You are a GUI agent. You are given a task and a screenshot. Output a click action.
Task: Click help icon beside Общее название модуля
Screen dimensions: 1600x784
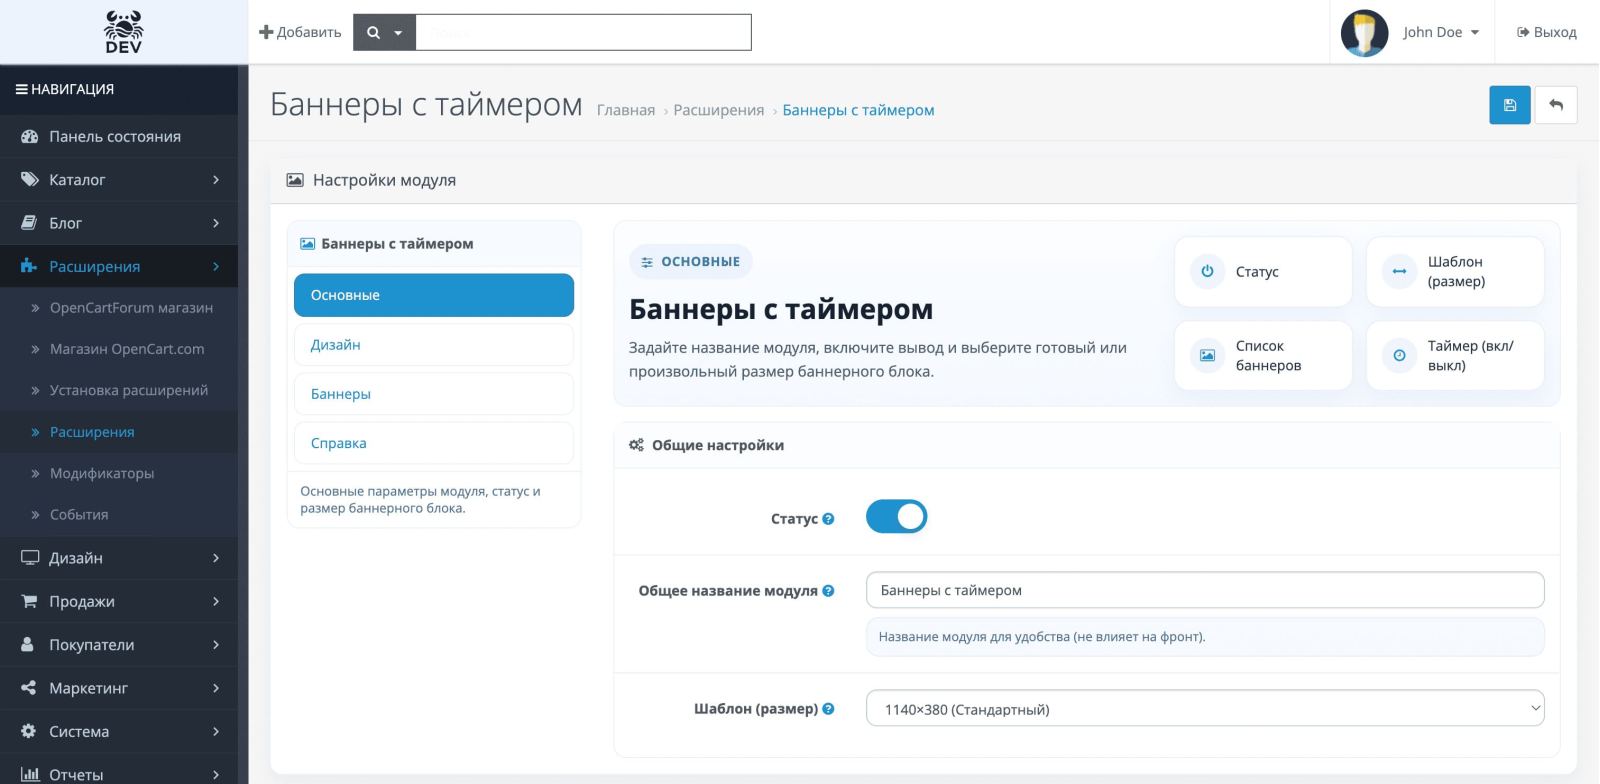click(x=828, y=591)
